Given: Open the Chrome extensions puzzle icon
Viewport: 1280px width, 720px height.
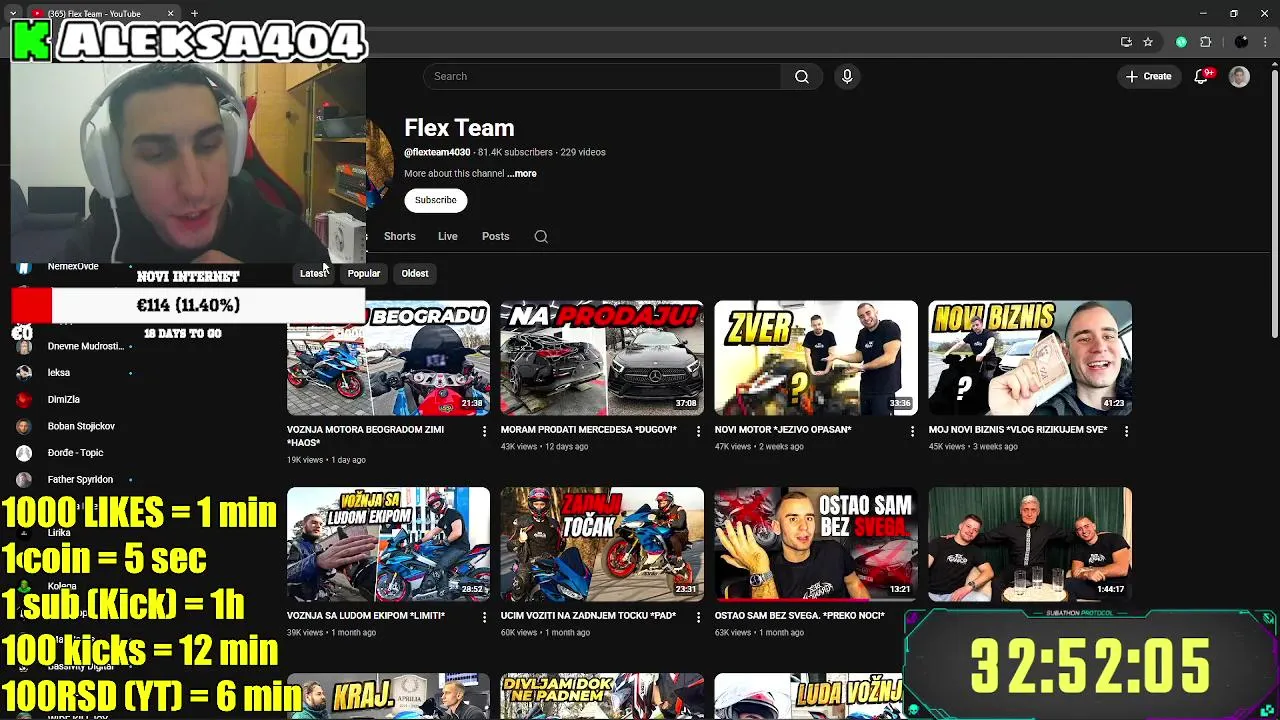Looking at the screenshot, I should tap(1205, 42).
